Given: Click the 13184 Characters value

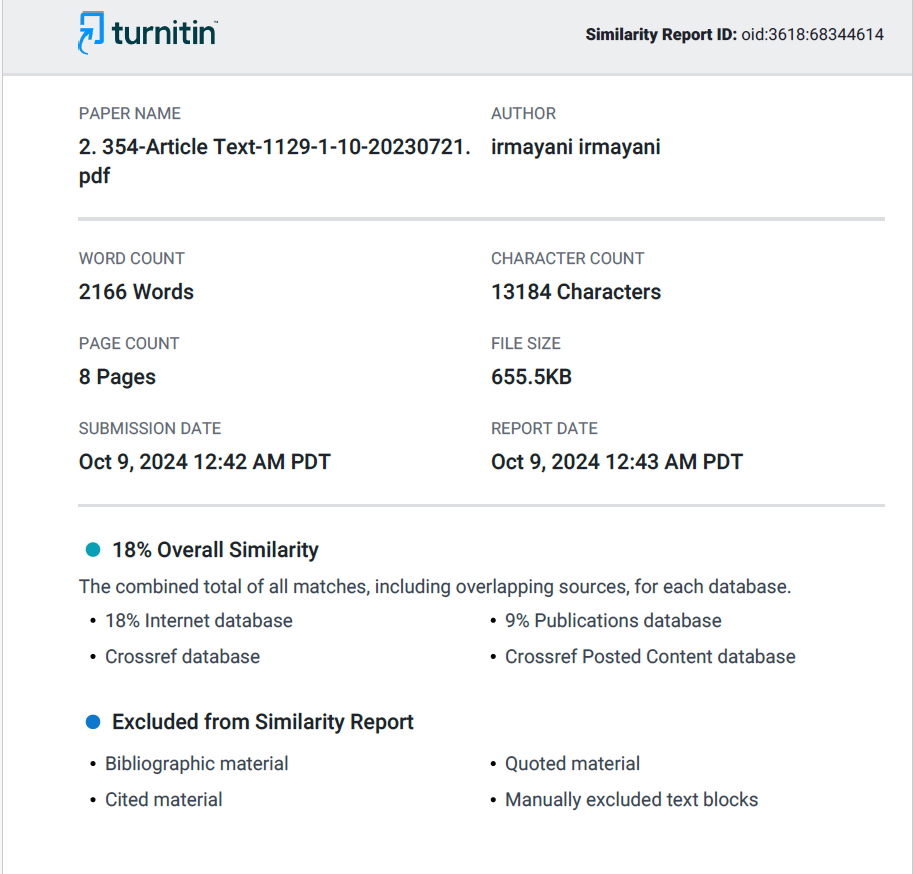Looking at the screenshot, I should [576, 292].
